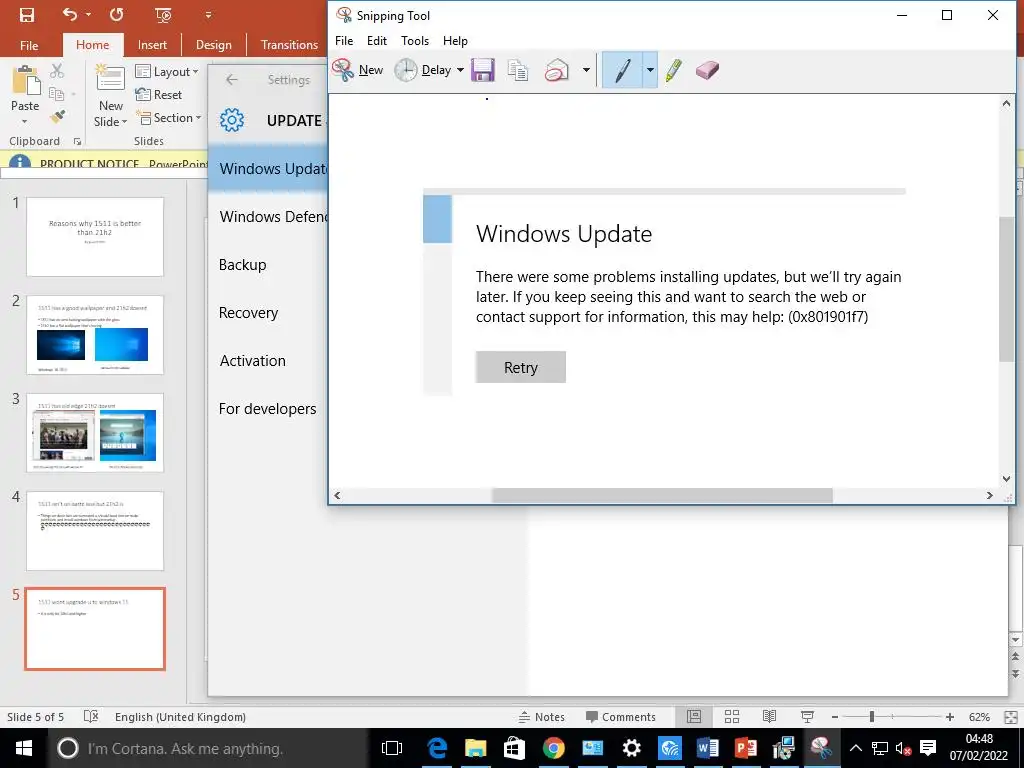The image size is (1024, 768).
Task: Click Fit slide to window icon
Action: tap(1011, 717)
